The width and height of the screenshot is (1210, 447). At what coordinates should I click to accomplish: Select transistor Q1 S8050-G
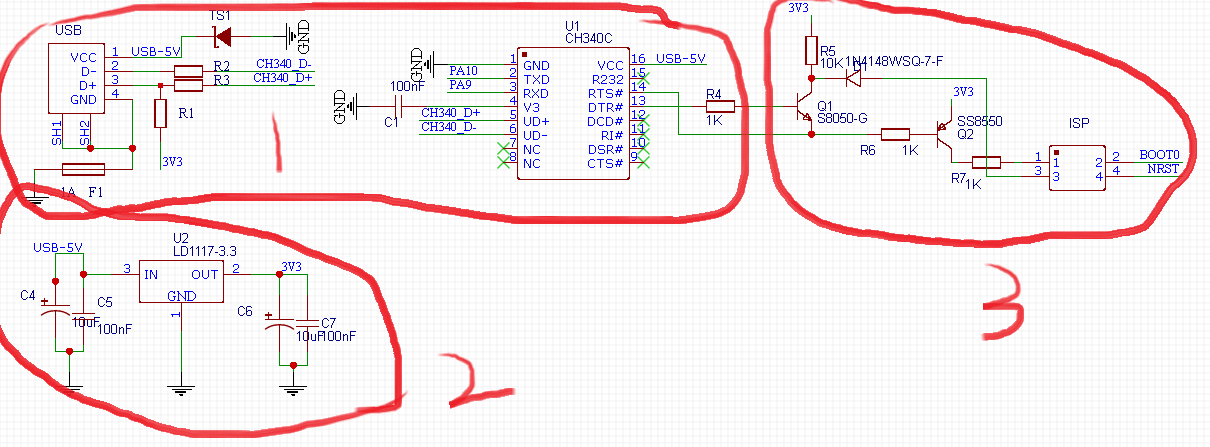803,107
